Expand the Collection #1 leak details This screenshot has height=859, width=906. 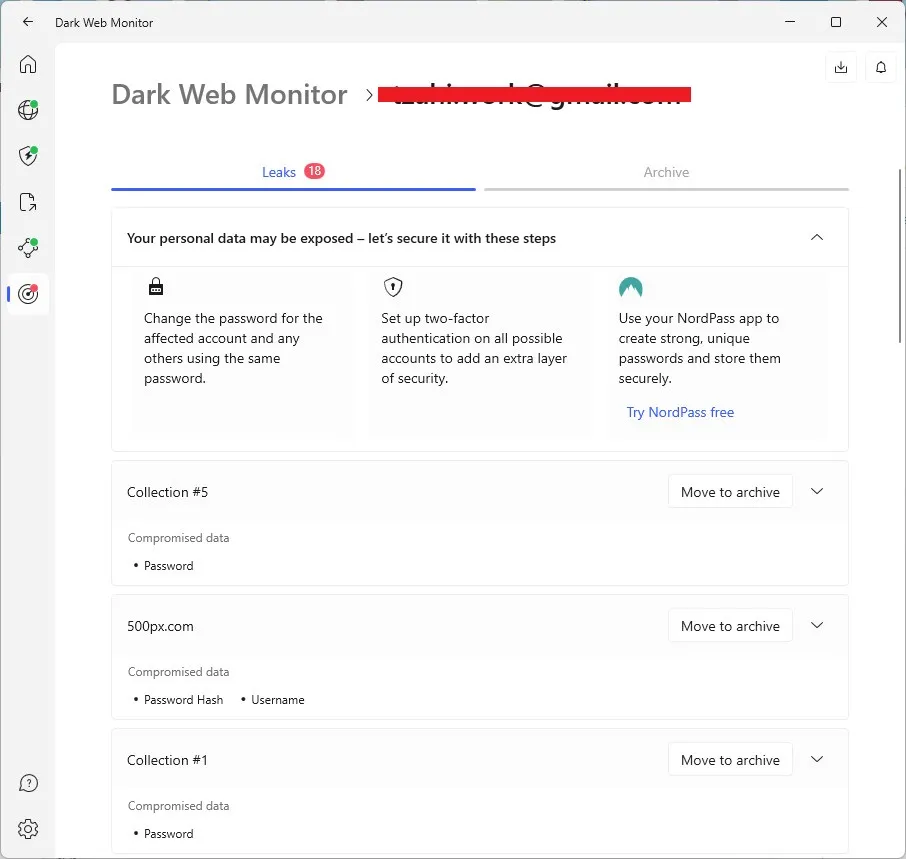click(817, 760)
